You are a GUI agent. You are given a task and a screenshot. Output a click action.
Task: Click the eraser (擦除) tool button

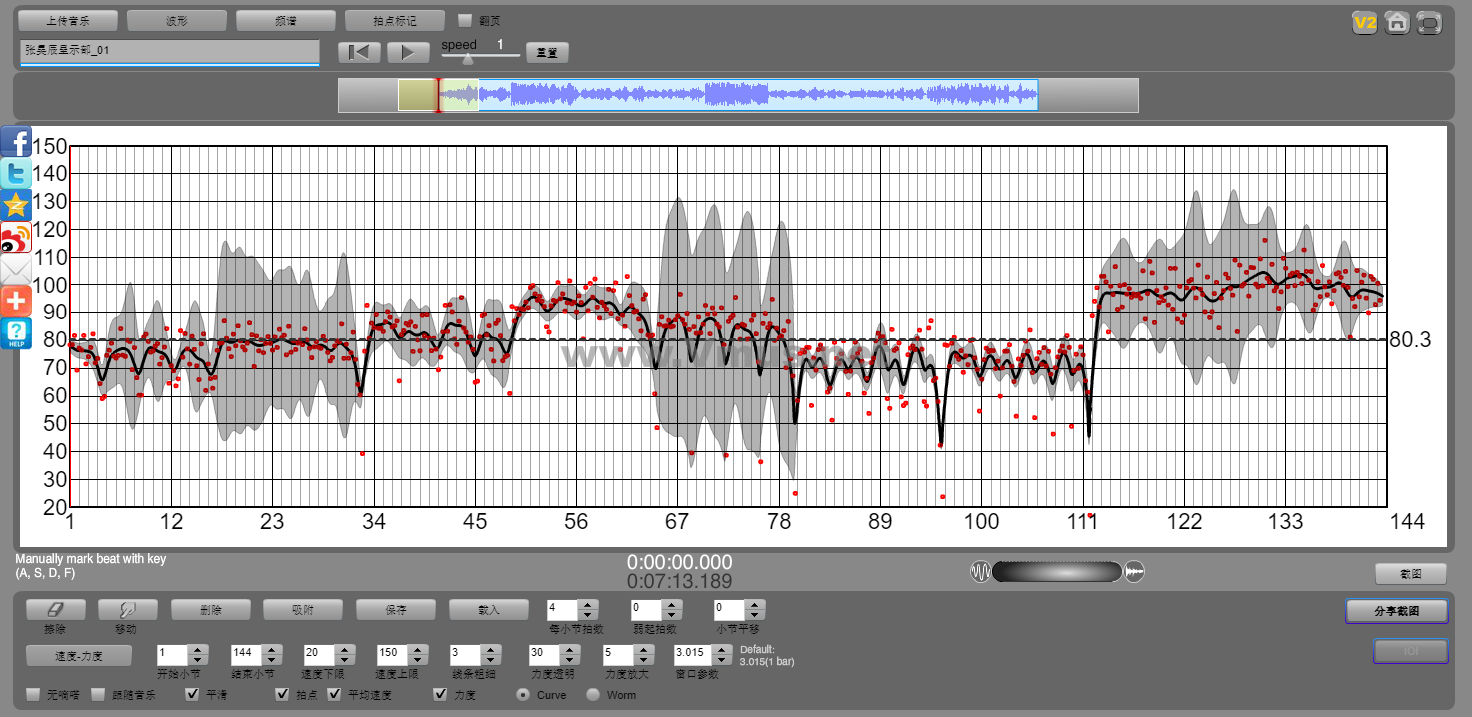point(55,609)
